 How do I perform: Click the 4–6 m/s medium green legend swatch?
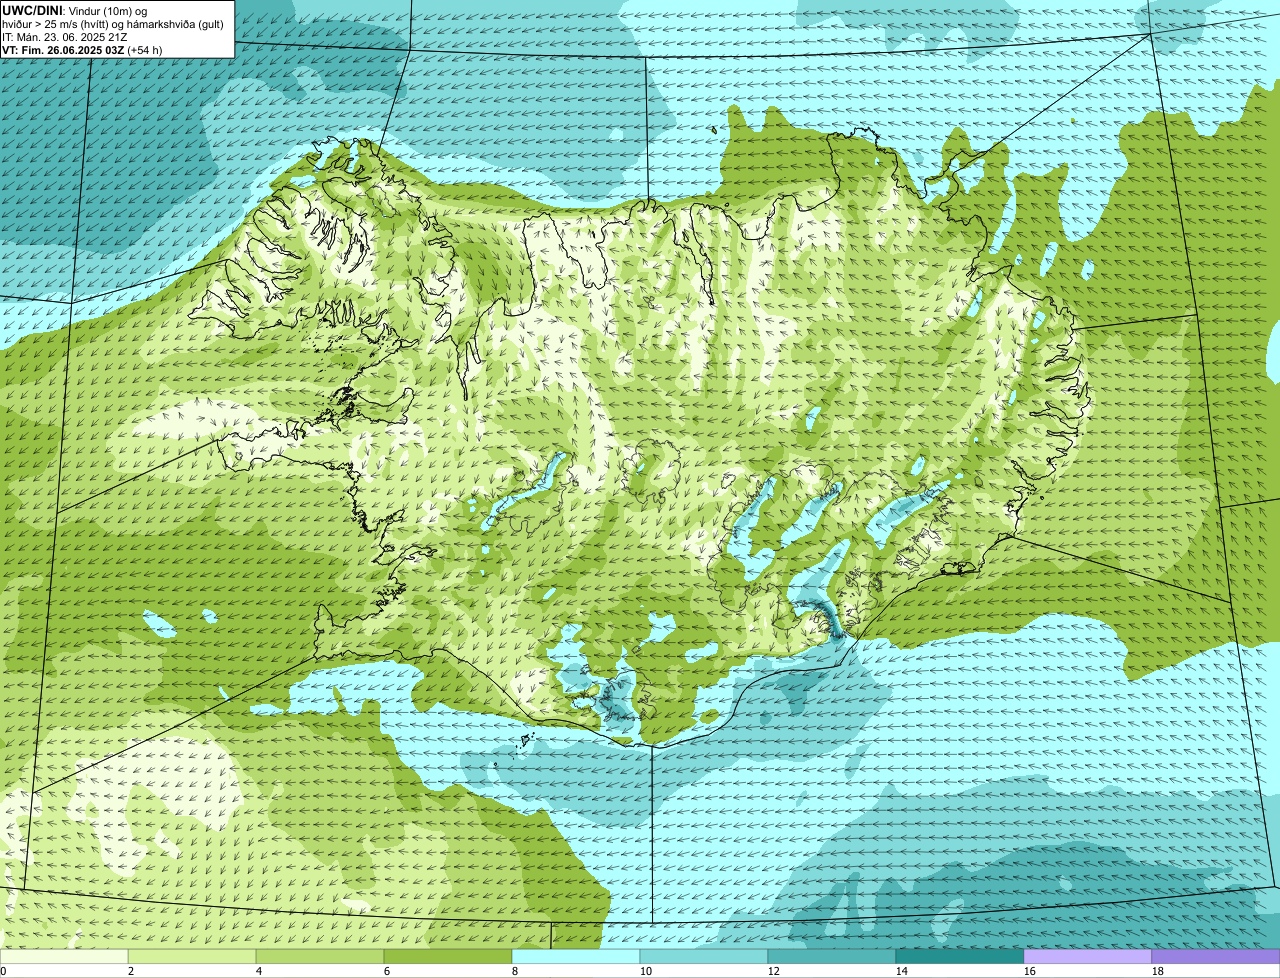[x=320, y=957]
